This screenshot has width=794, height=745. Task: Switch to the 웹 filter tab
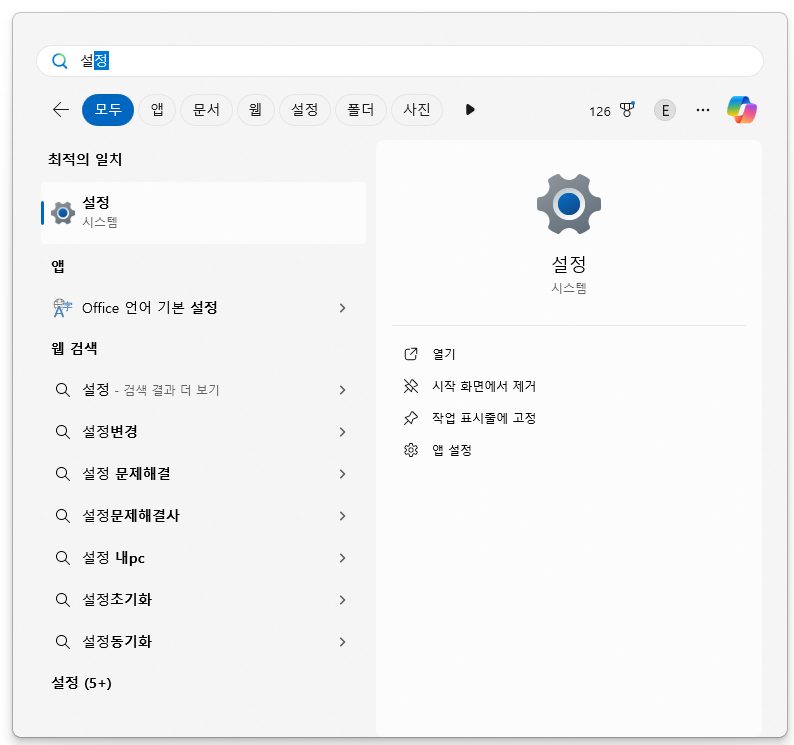tap(255, 109)
